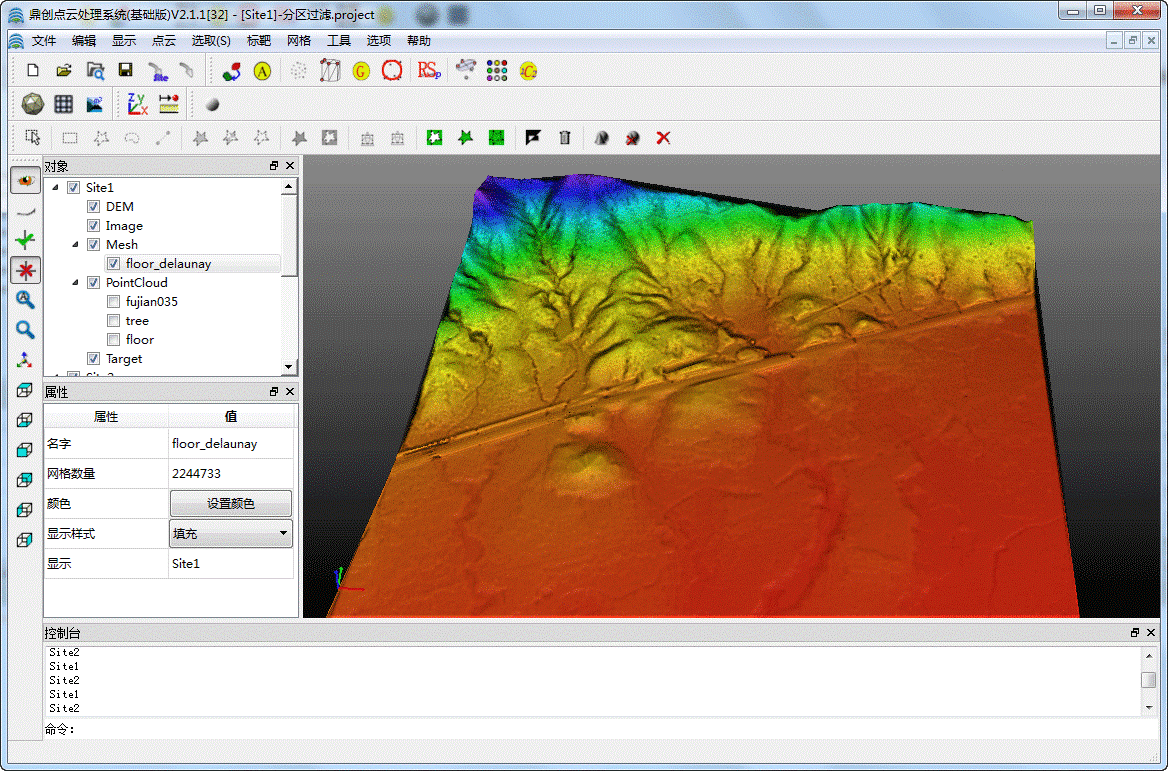Click the open folder toolbar icon

pyautogui.click(x=63, y=70)
